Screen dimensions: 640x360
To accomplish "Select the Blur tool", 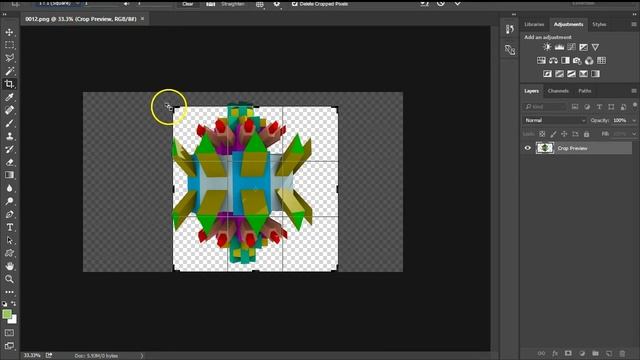I will pyautogui.click(x=9, y=188).
